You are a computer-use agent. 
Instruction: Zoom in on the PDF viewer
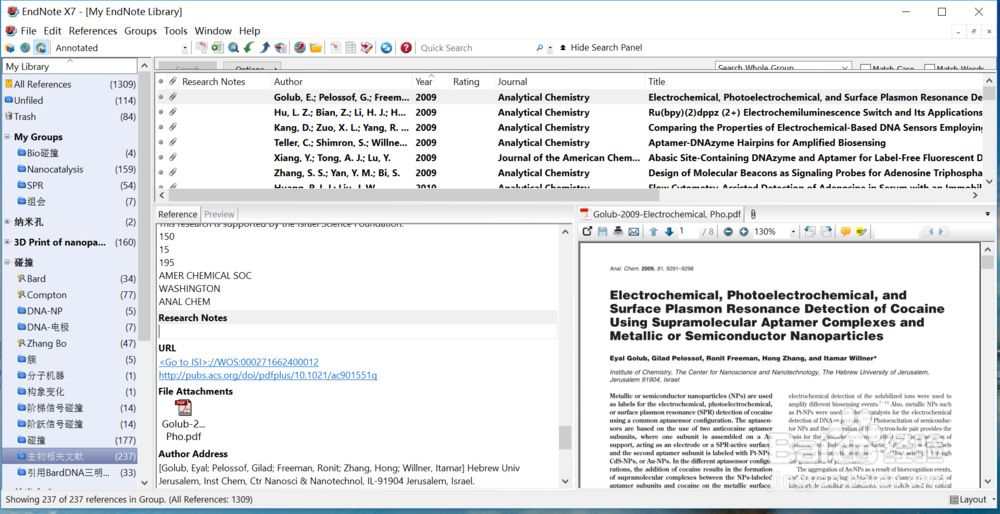tap(744, 232)
